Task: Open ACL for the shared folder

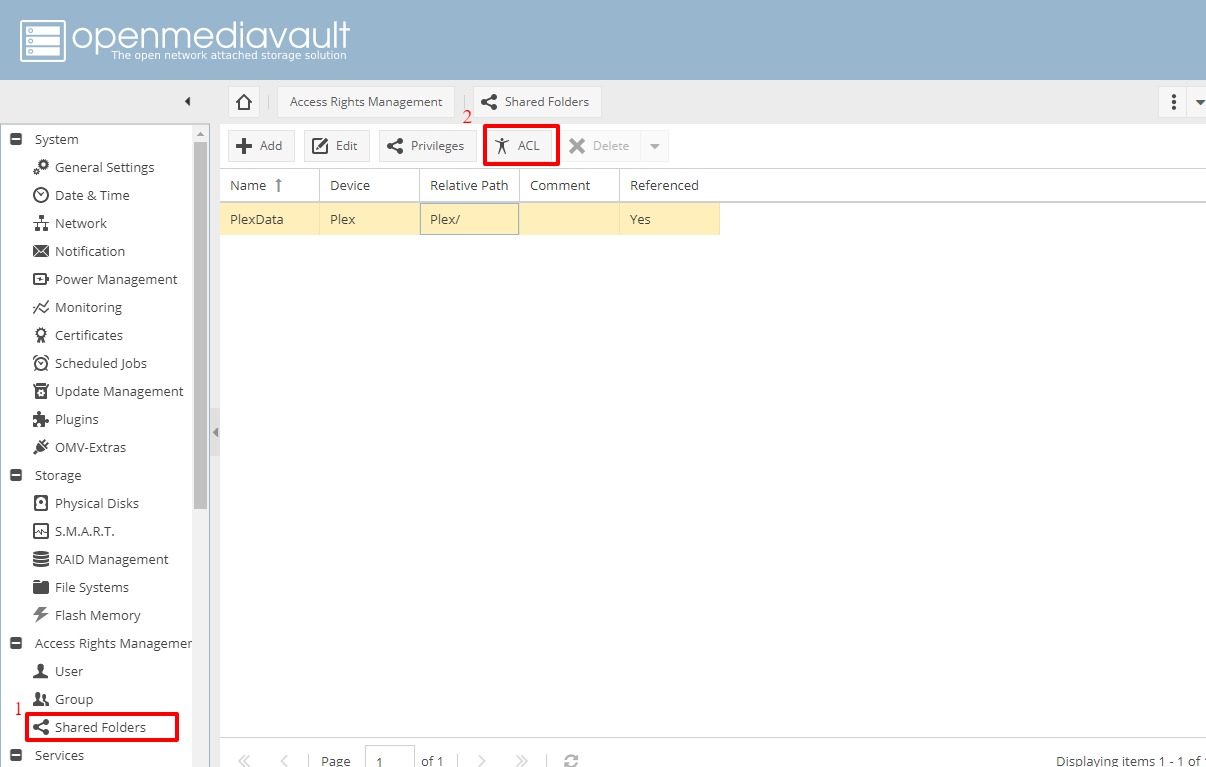Action: pos(518,146)
